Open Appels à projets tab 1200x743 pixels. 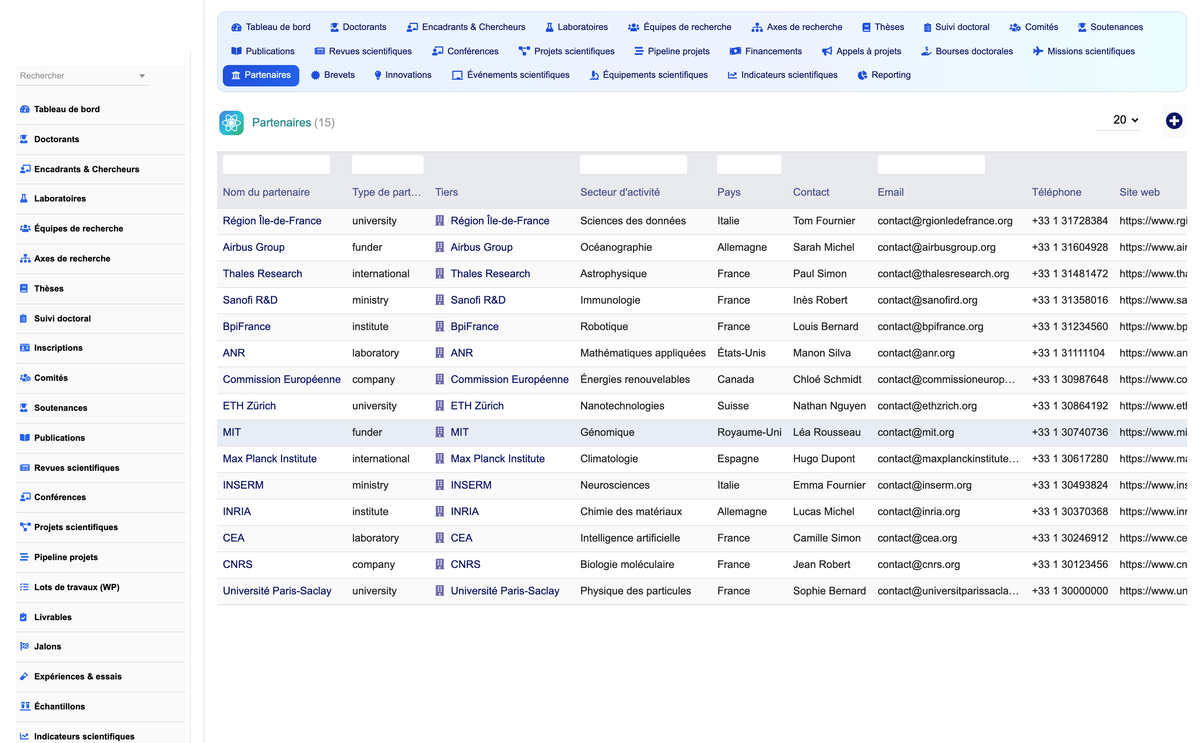861,51
